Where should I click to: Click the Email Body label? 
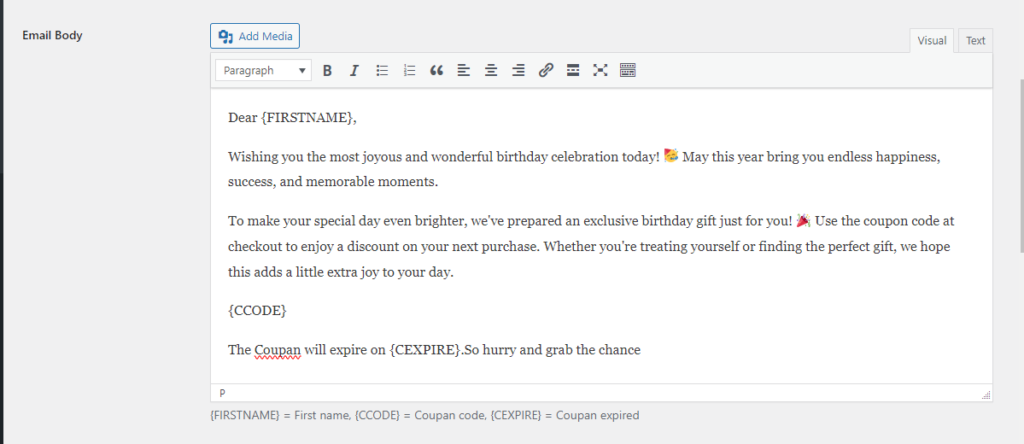point(52,35)
